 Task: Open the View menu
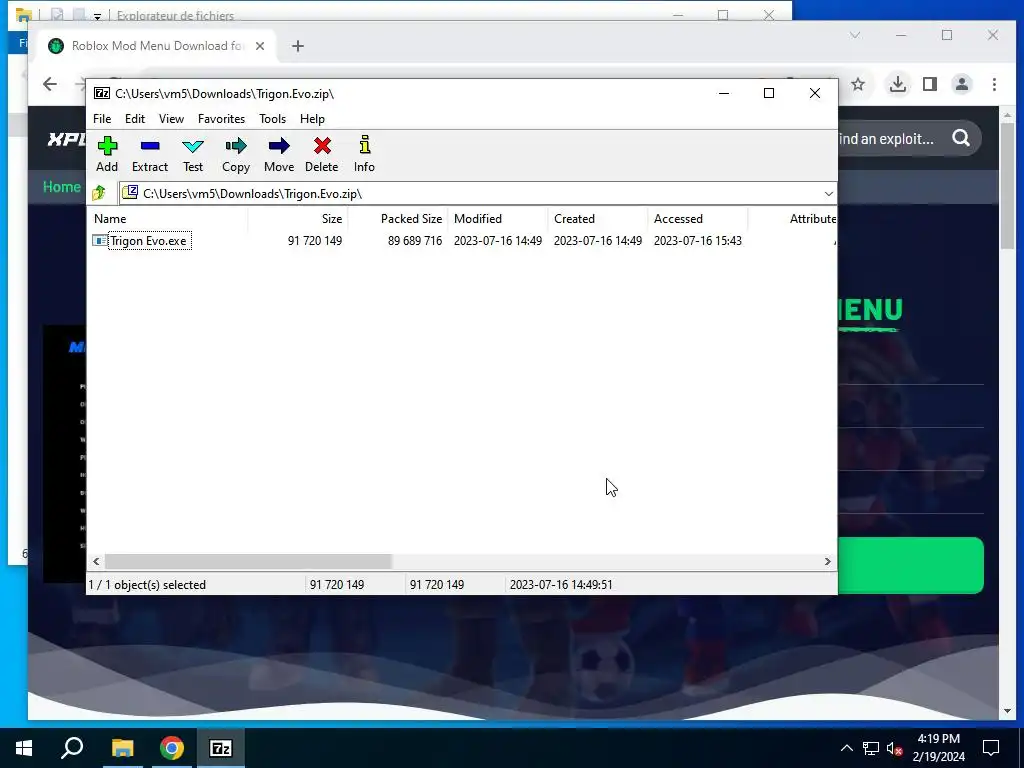tap(171, 119)
